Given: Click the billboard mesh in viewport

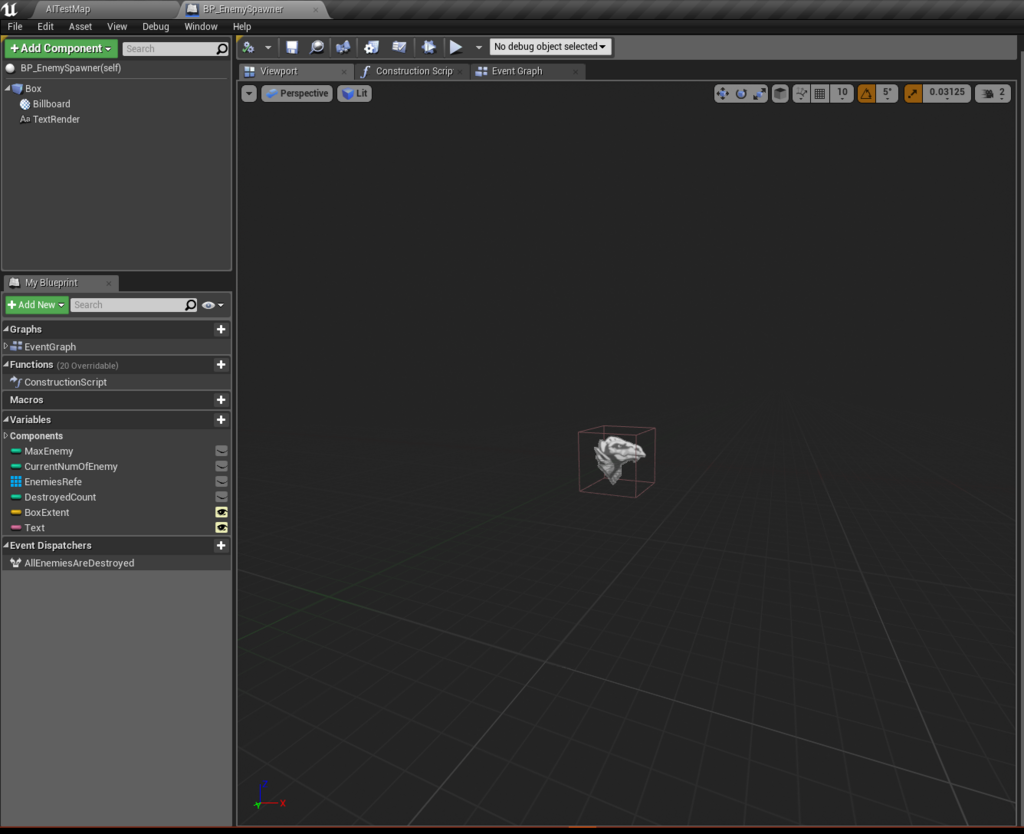Looking at the screenshot, I should click(617, 458).
